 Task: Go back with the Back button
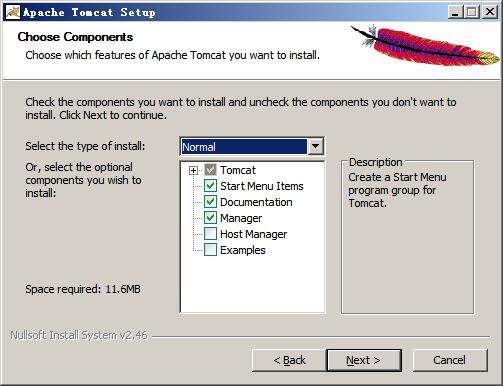tap(289, 360)
